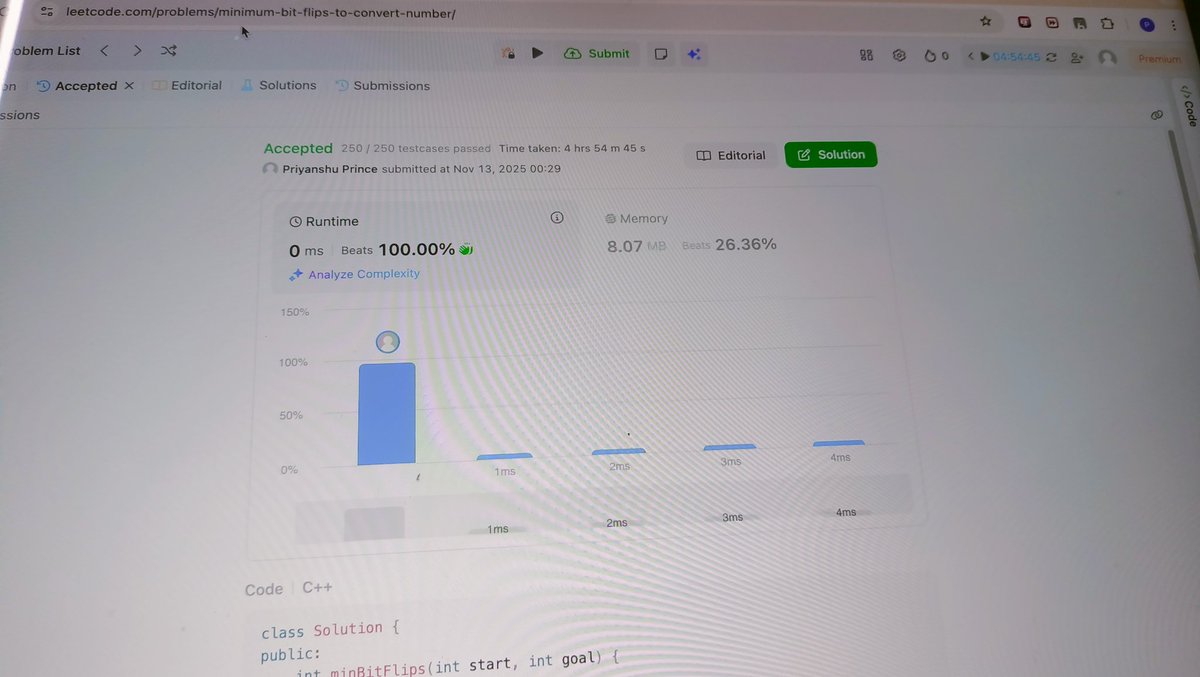1200x677 pixels.
Task: Go to next problem chevron
Action: tap(137, 50)
